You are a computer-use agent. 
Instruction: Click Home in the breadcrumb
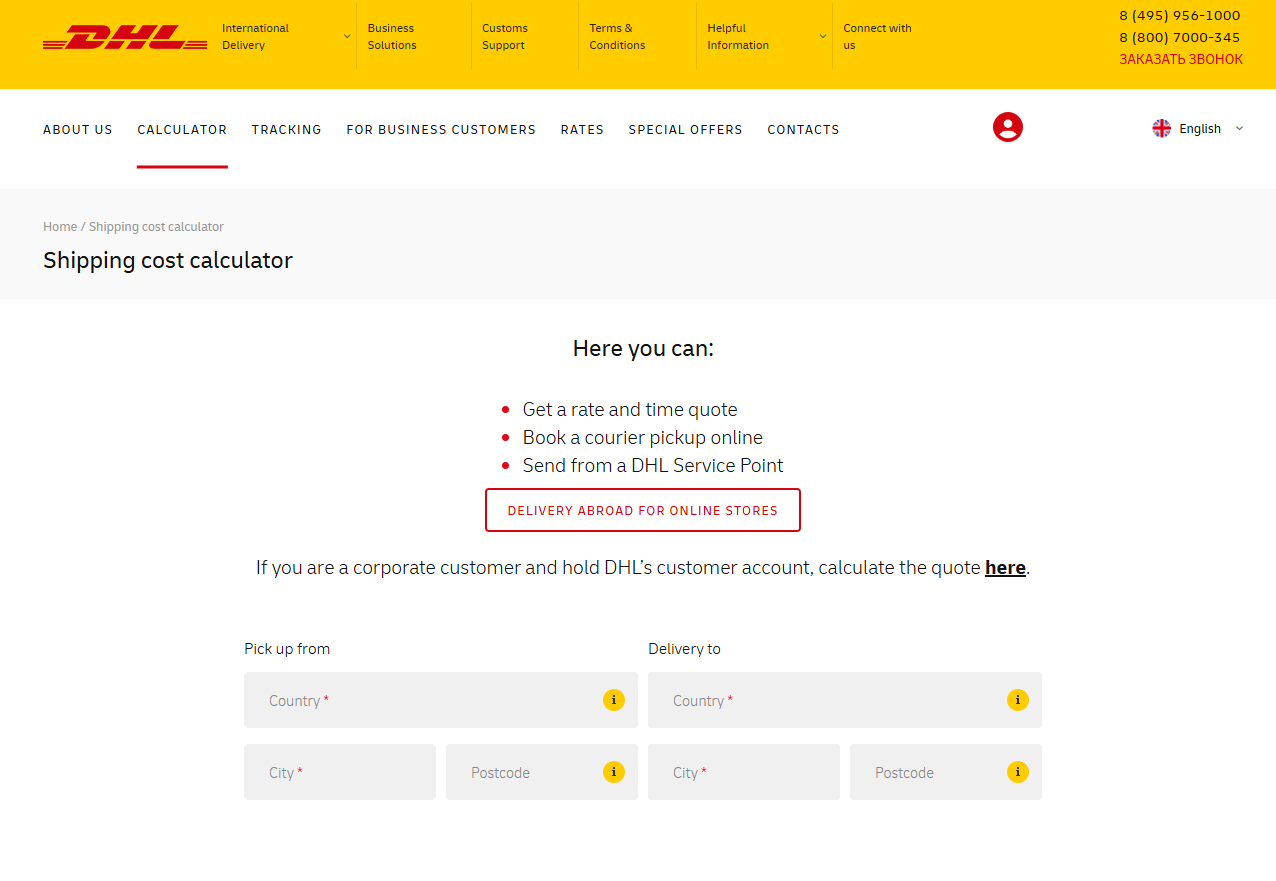coord(60,227)
